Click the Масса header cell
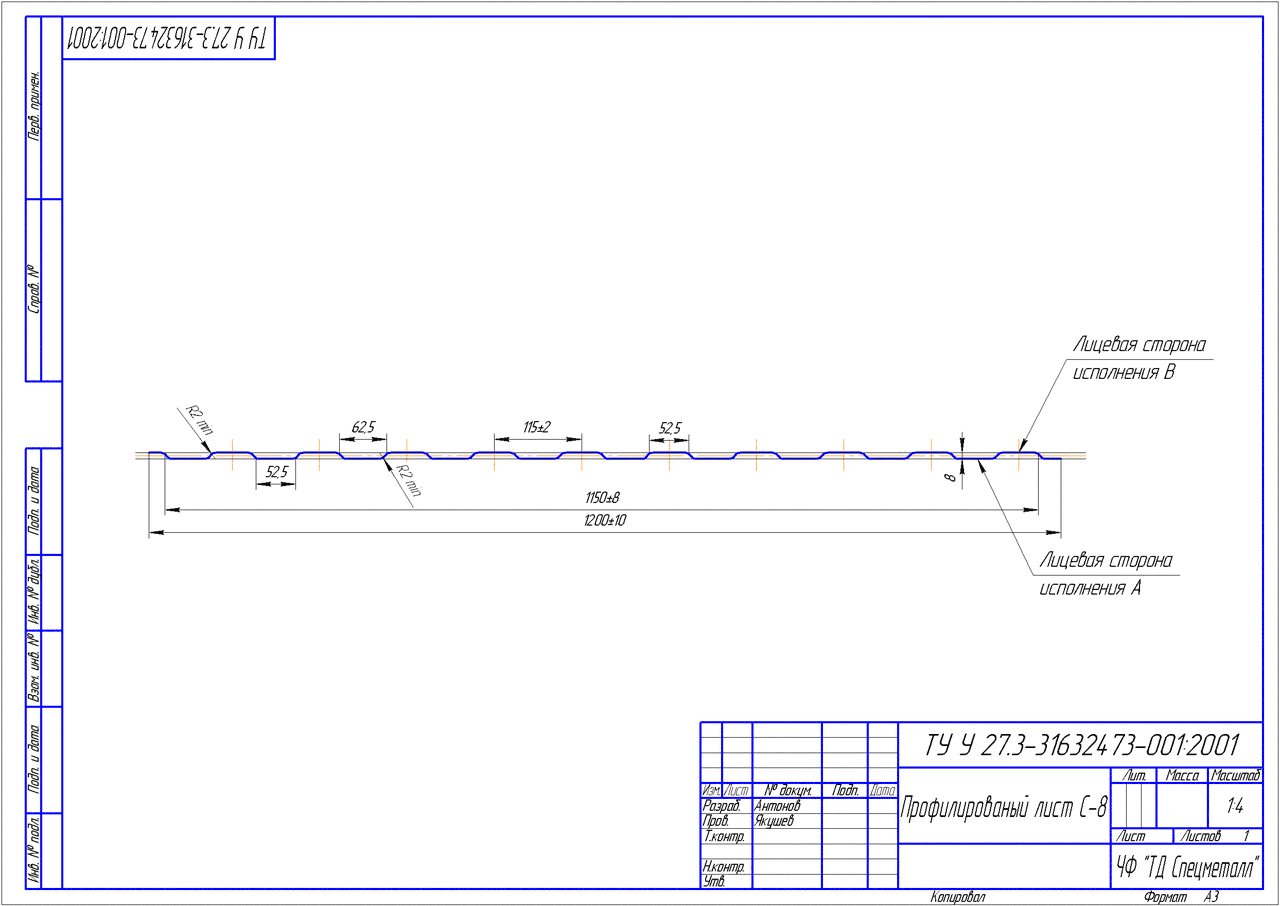Screen dimensions: 1280x906 pos(1182,775)
